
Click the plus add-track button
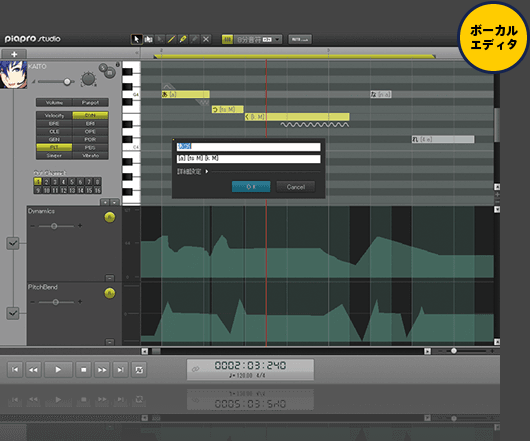point(14,54)
